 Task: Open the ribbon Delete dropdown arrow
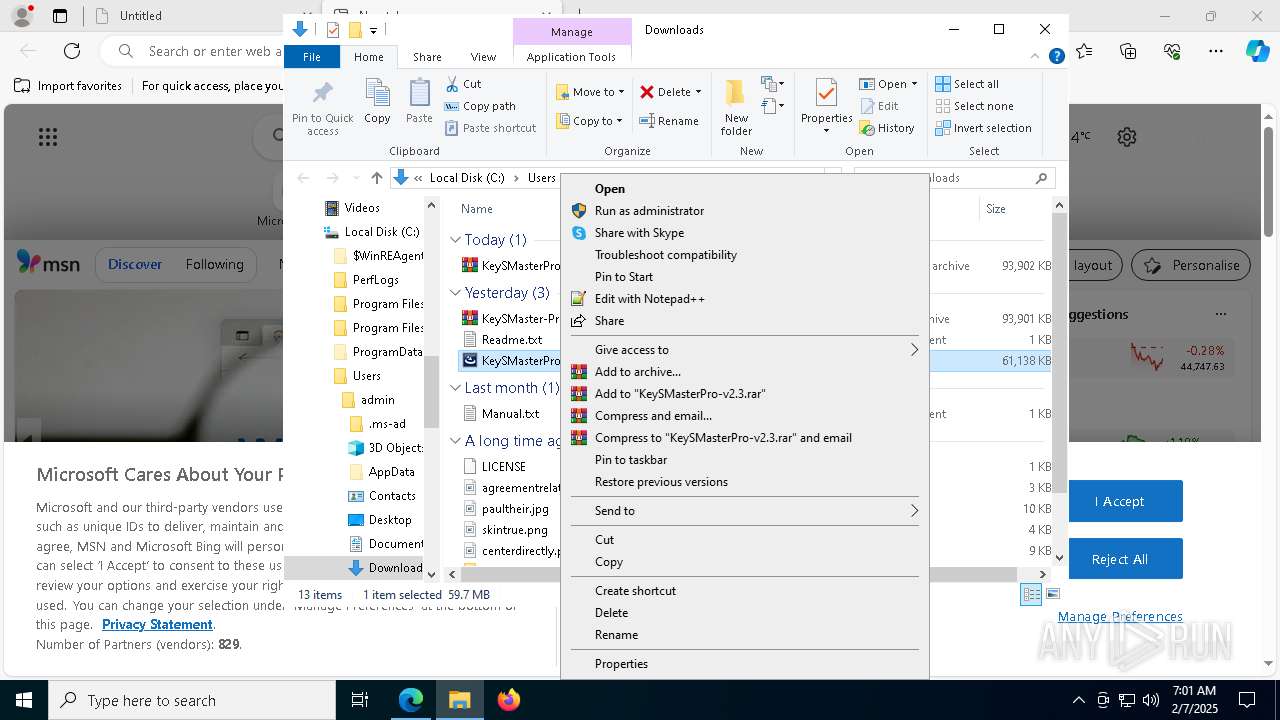(698, 92)
